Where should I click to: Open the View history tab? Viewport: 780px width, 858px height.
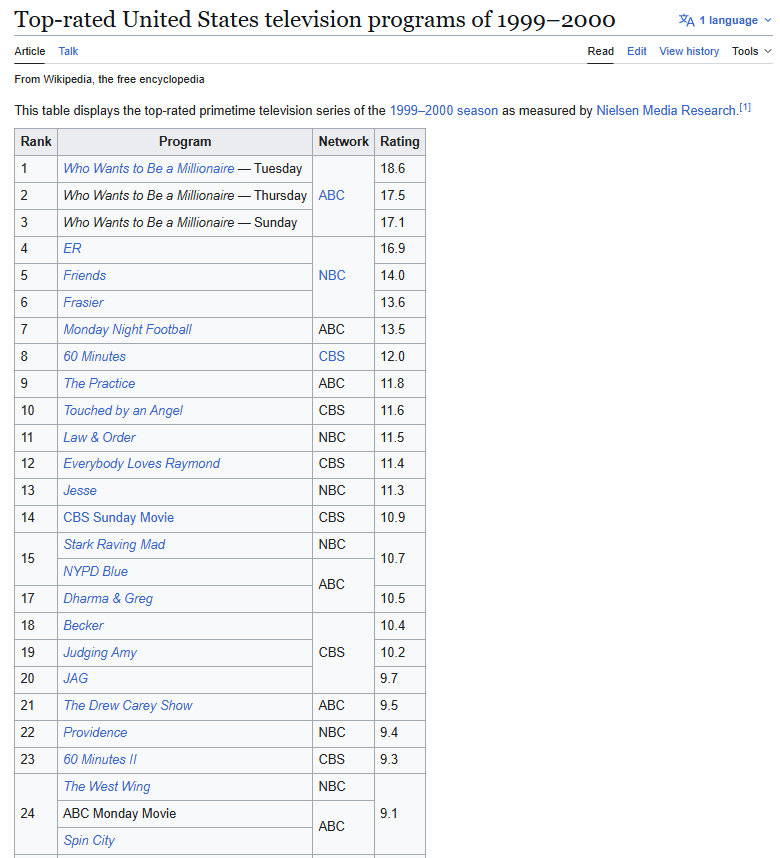pos(689,51)
